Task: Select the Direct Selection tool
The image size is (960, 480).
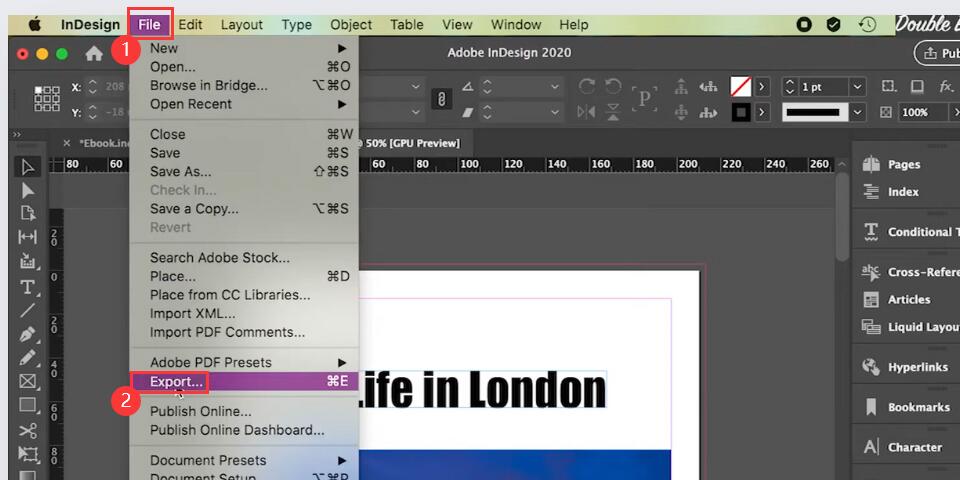Action: 28,190
